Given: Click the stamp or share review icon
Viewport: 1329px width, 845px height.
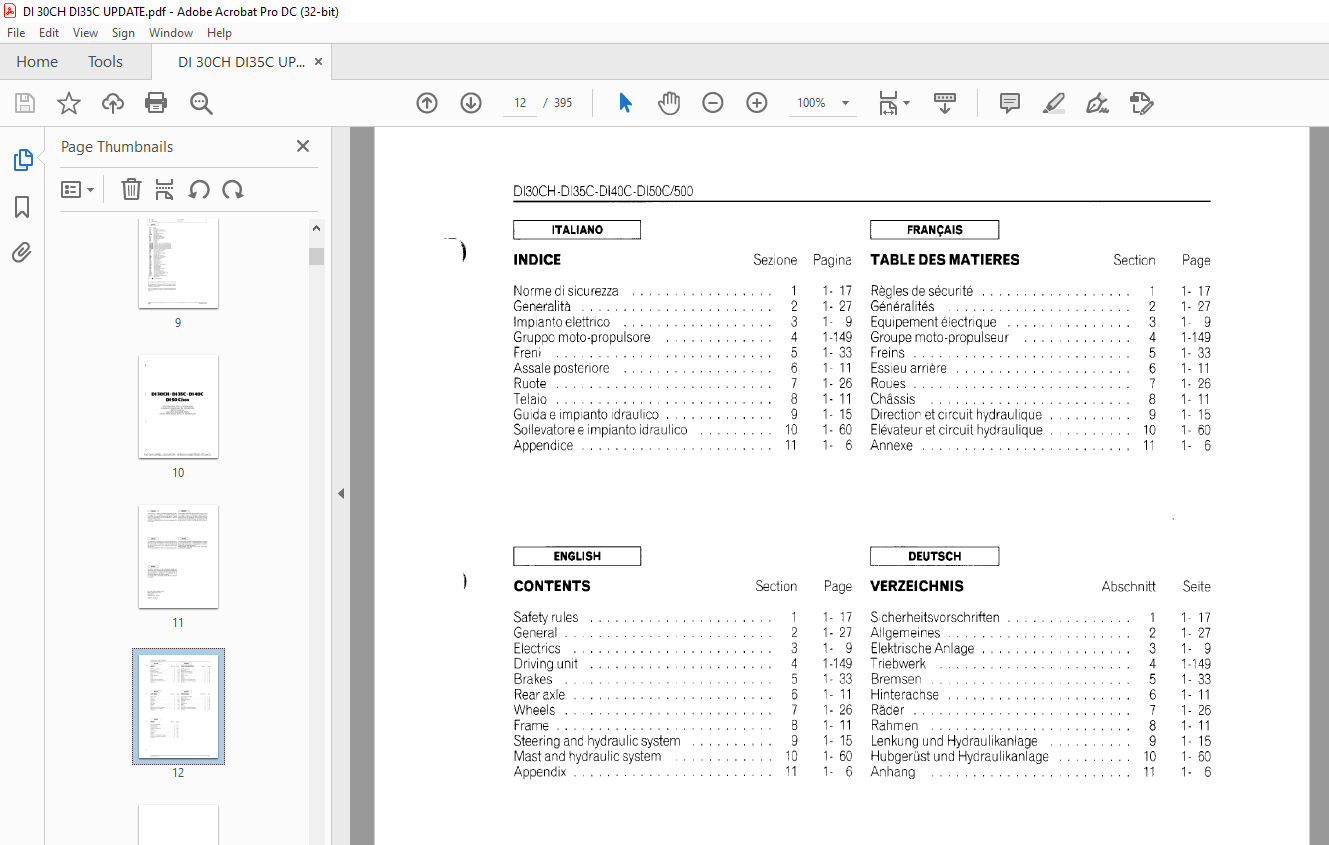Looking at the screenshot, I should coord(1141,103).
